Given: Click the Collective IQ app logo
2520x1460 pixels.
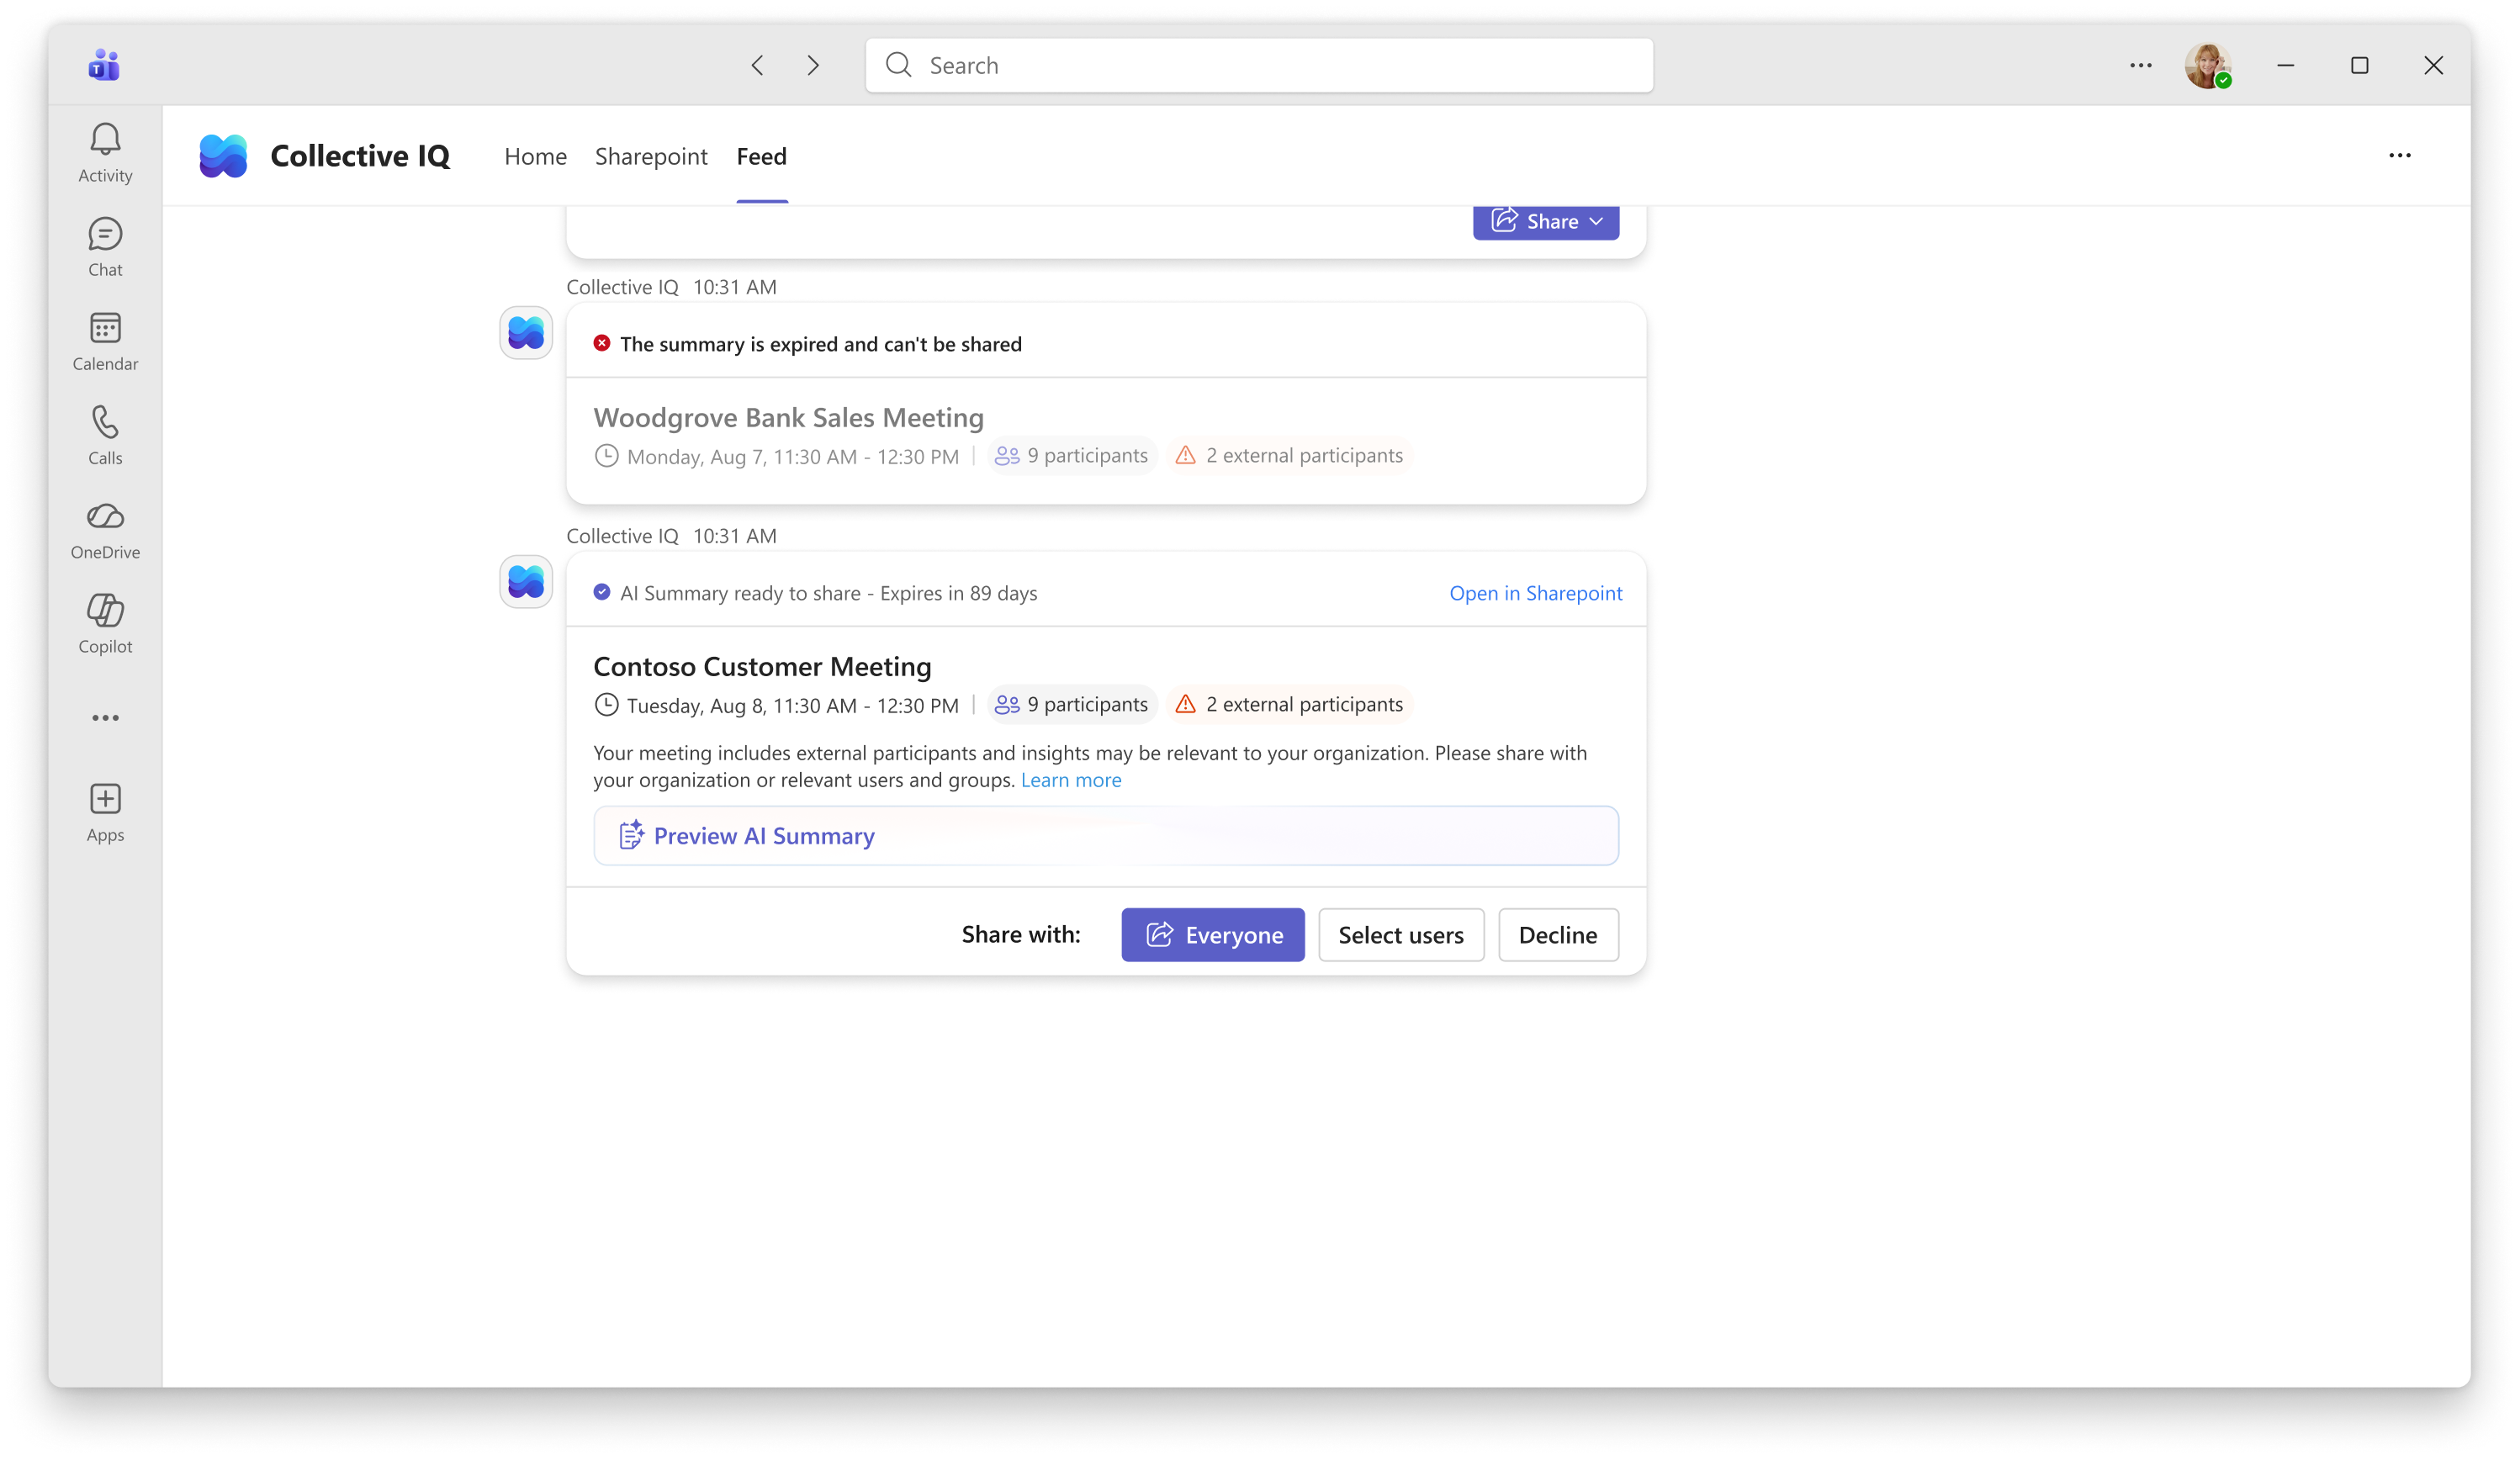Looking at the screenshot, I should click(x=223, y=156).
